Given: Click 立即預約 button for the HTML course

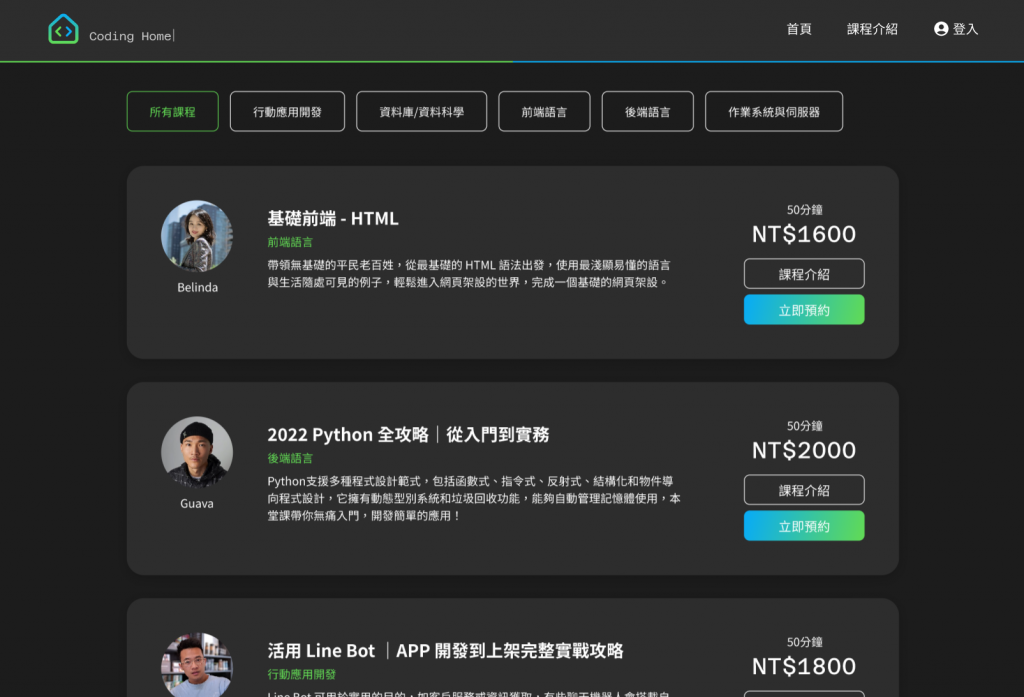Looking at the screenshot, I should 804,310.
